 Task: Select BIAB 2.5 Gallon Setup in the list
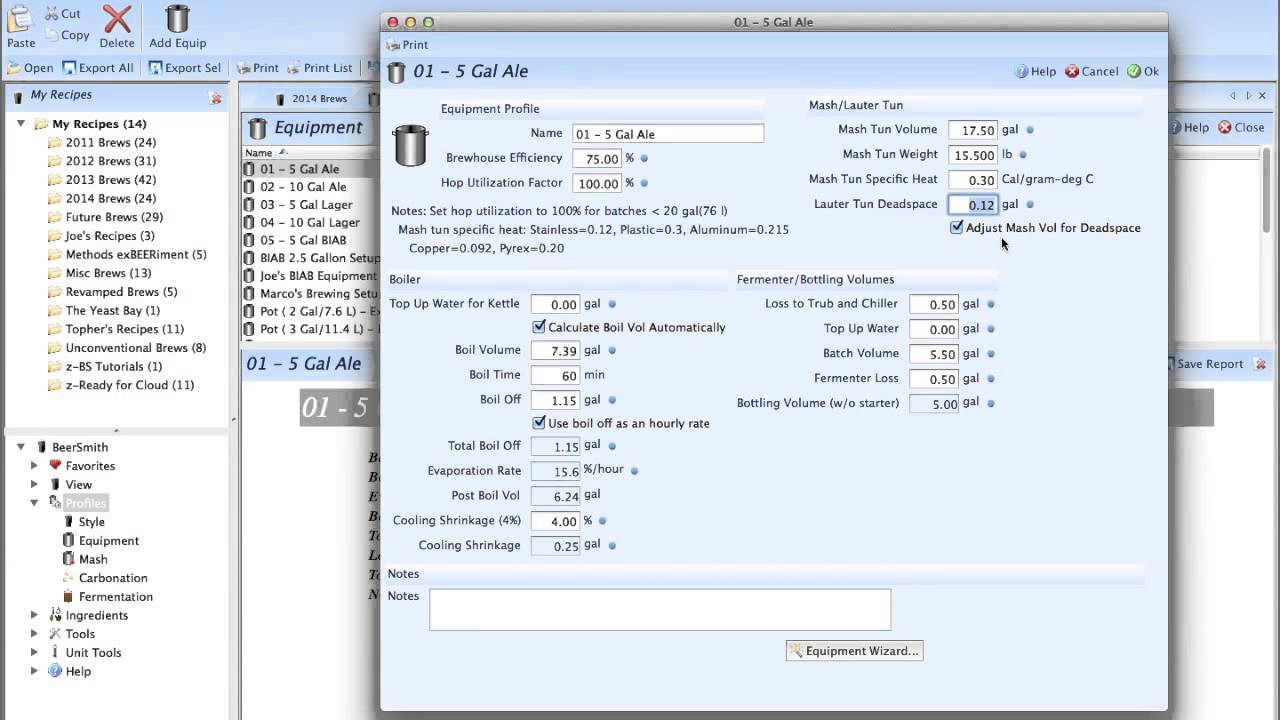click(x=310, y=258)
